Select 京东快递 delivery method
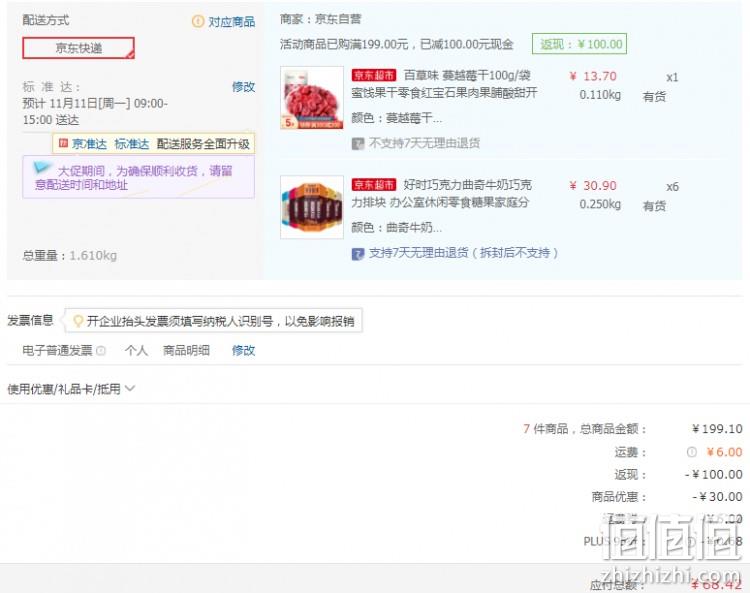This screenshot has height=593, width=750. [78, 48]
